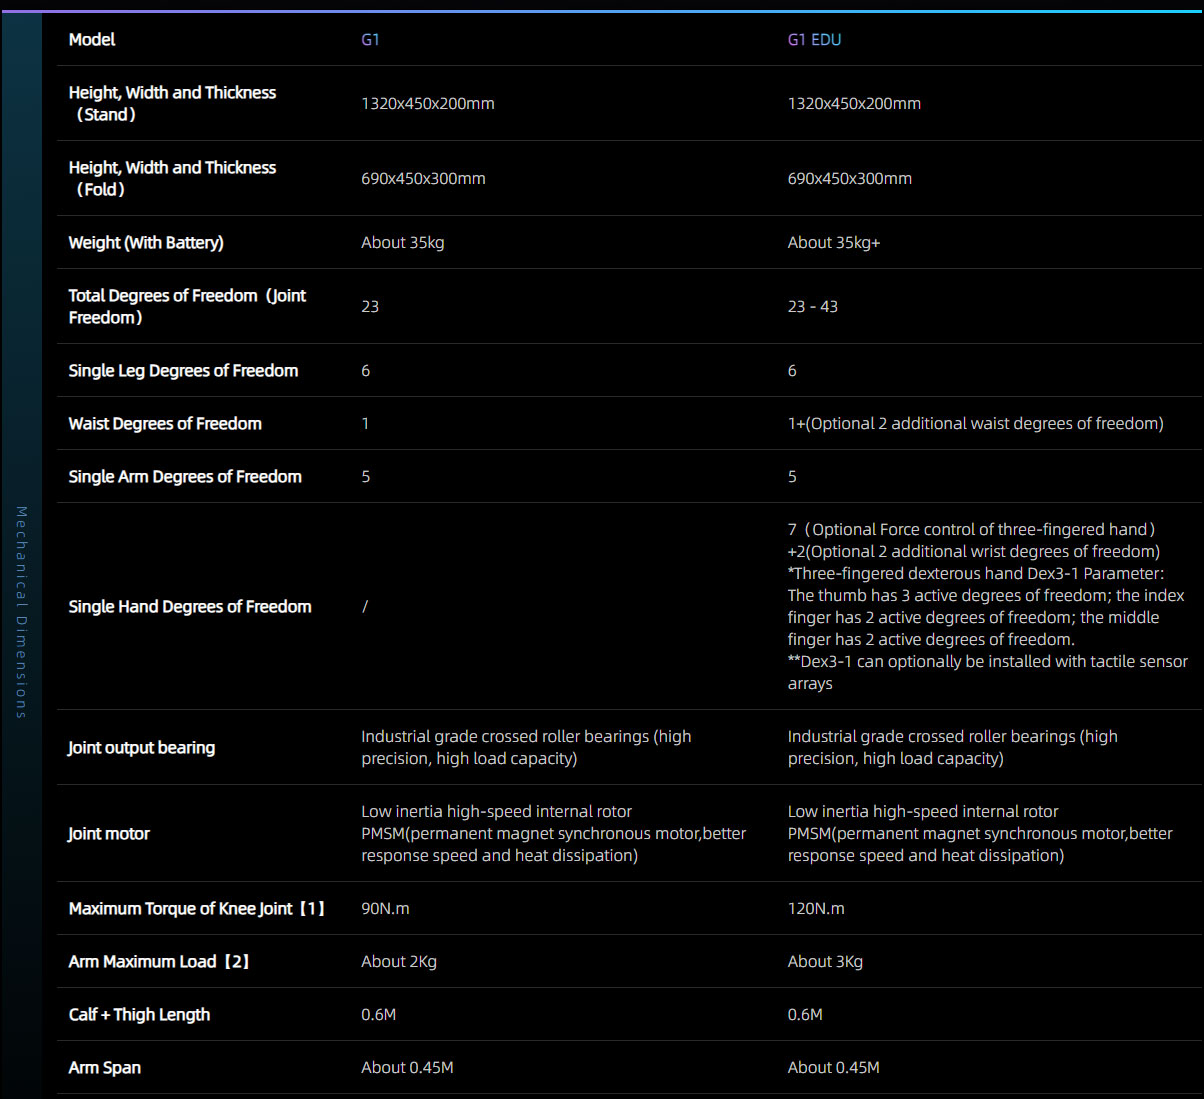Click the "Waist Degrees of Freedom" row label
Screen dimensions: 1204x1099
165,423
